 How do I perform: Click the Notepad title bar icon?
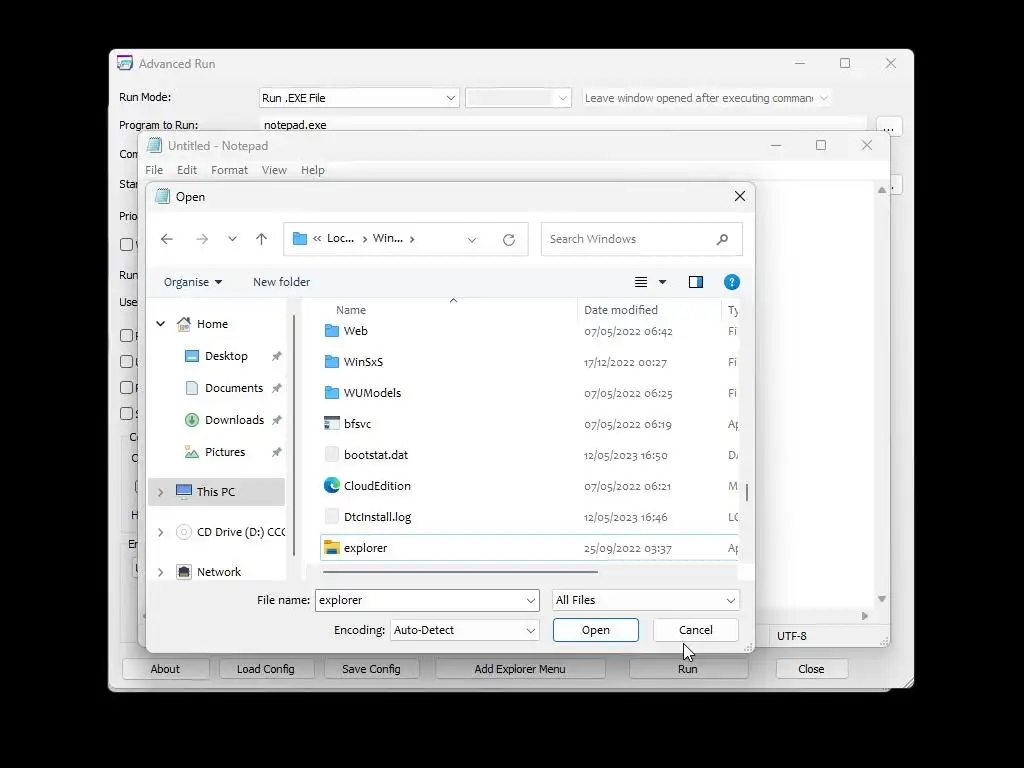tap(154, 146)
